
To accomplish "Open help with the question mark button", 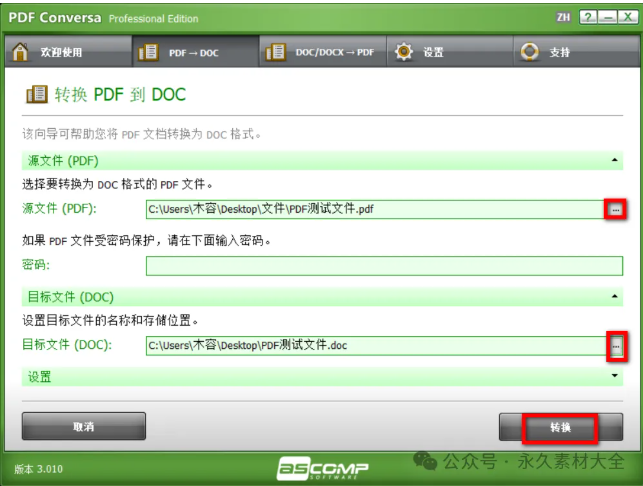I will [588, 17].
